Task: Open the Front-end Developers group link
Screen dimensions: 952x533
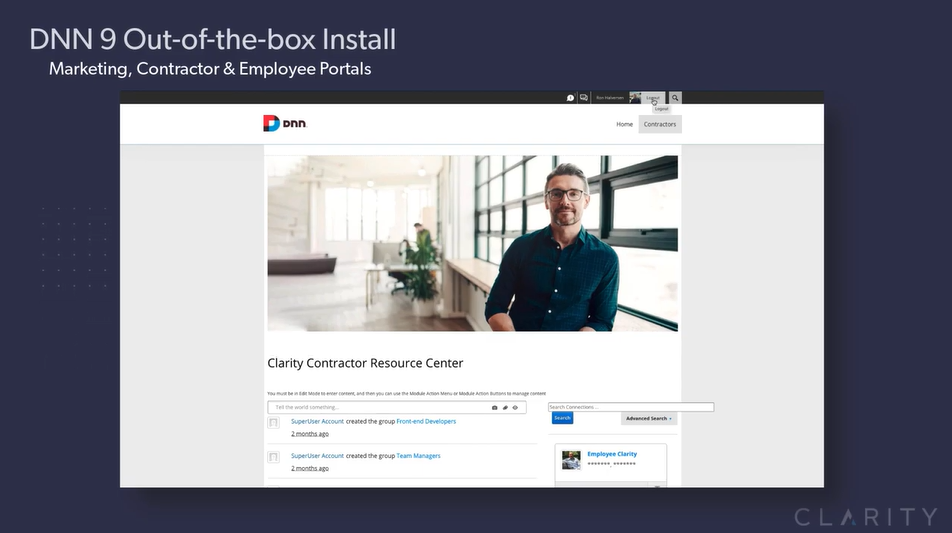Action: (426, 422)
